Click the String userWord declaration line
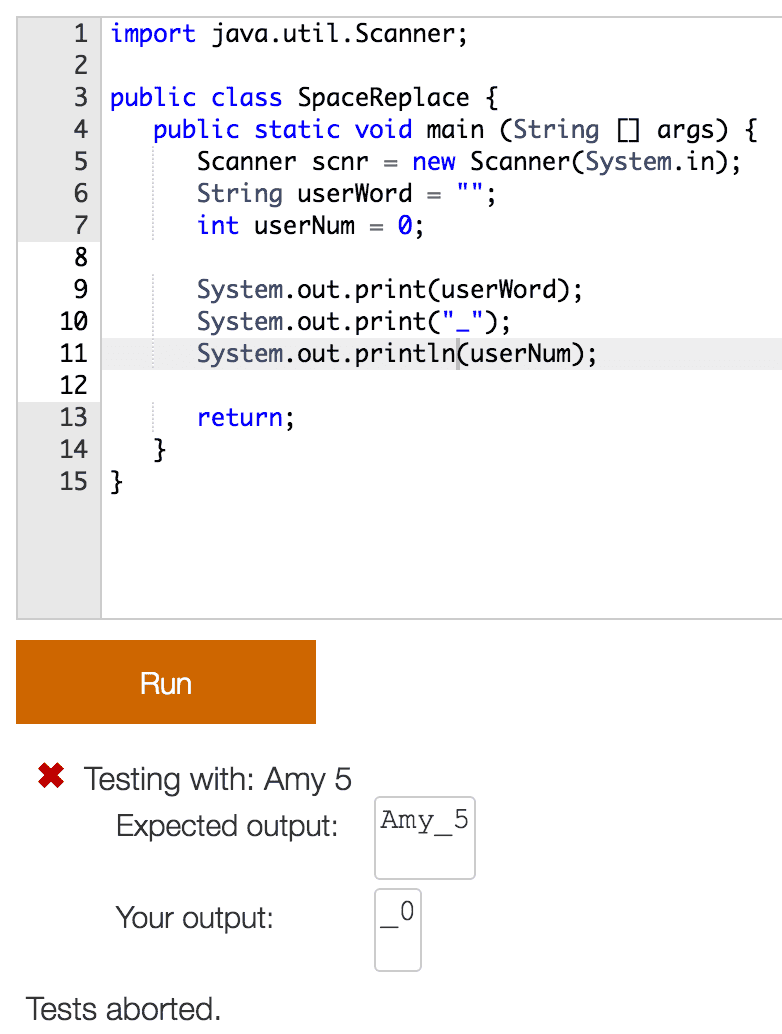 click(345, 194)
